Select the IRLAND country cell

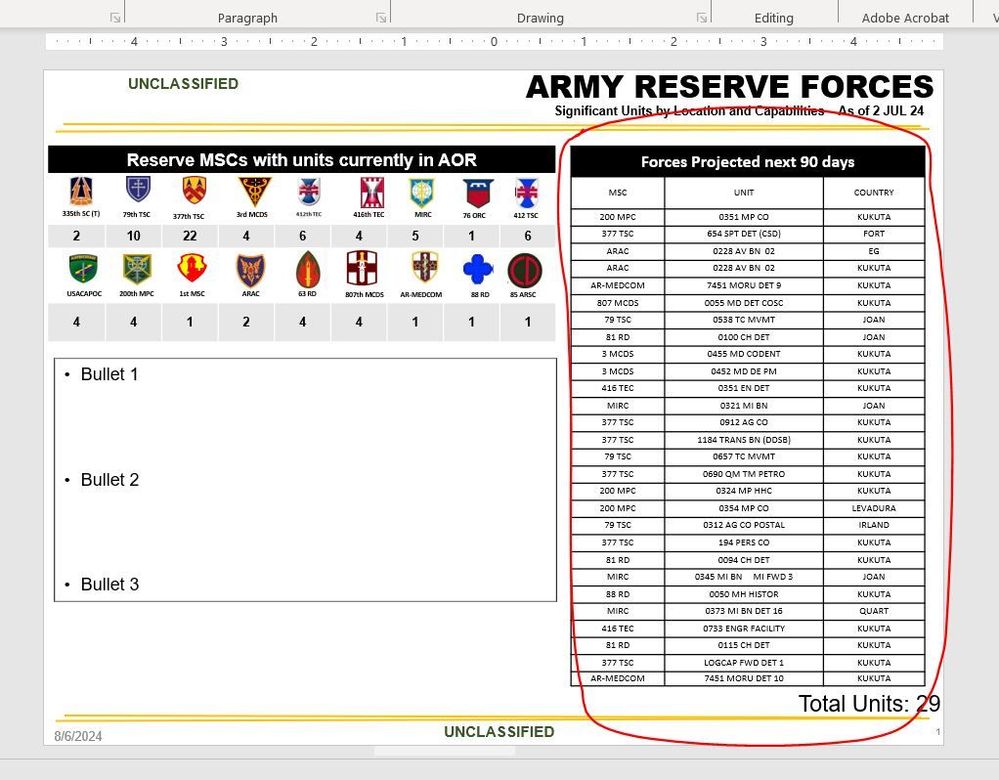point(873,525)
